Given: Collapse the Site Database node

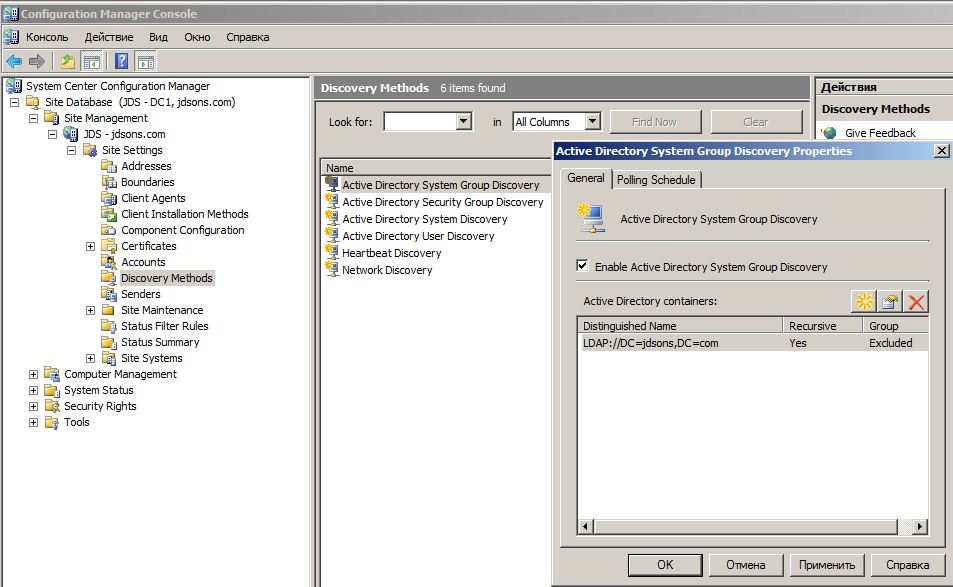Looking at the screenshot, I should [15, 102].
